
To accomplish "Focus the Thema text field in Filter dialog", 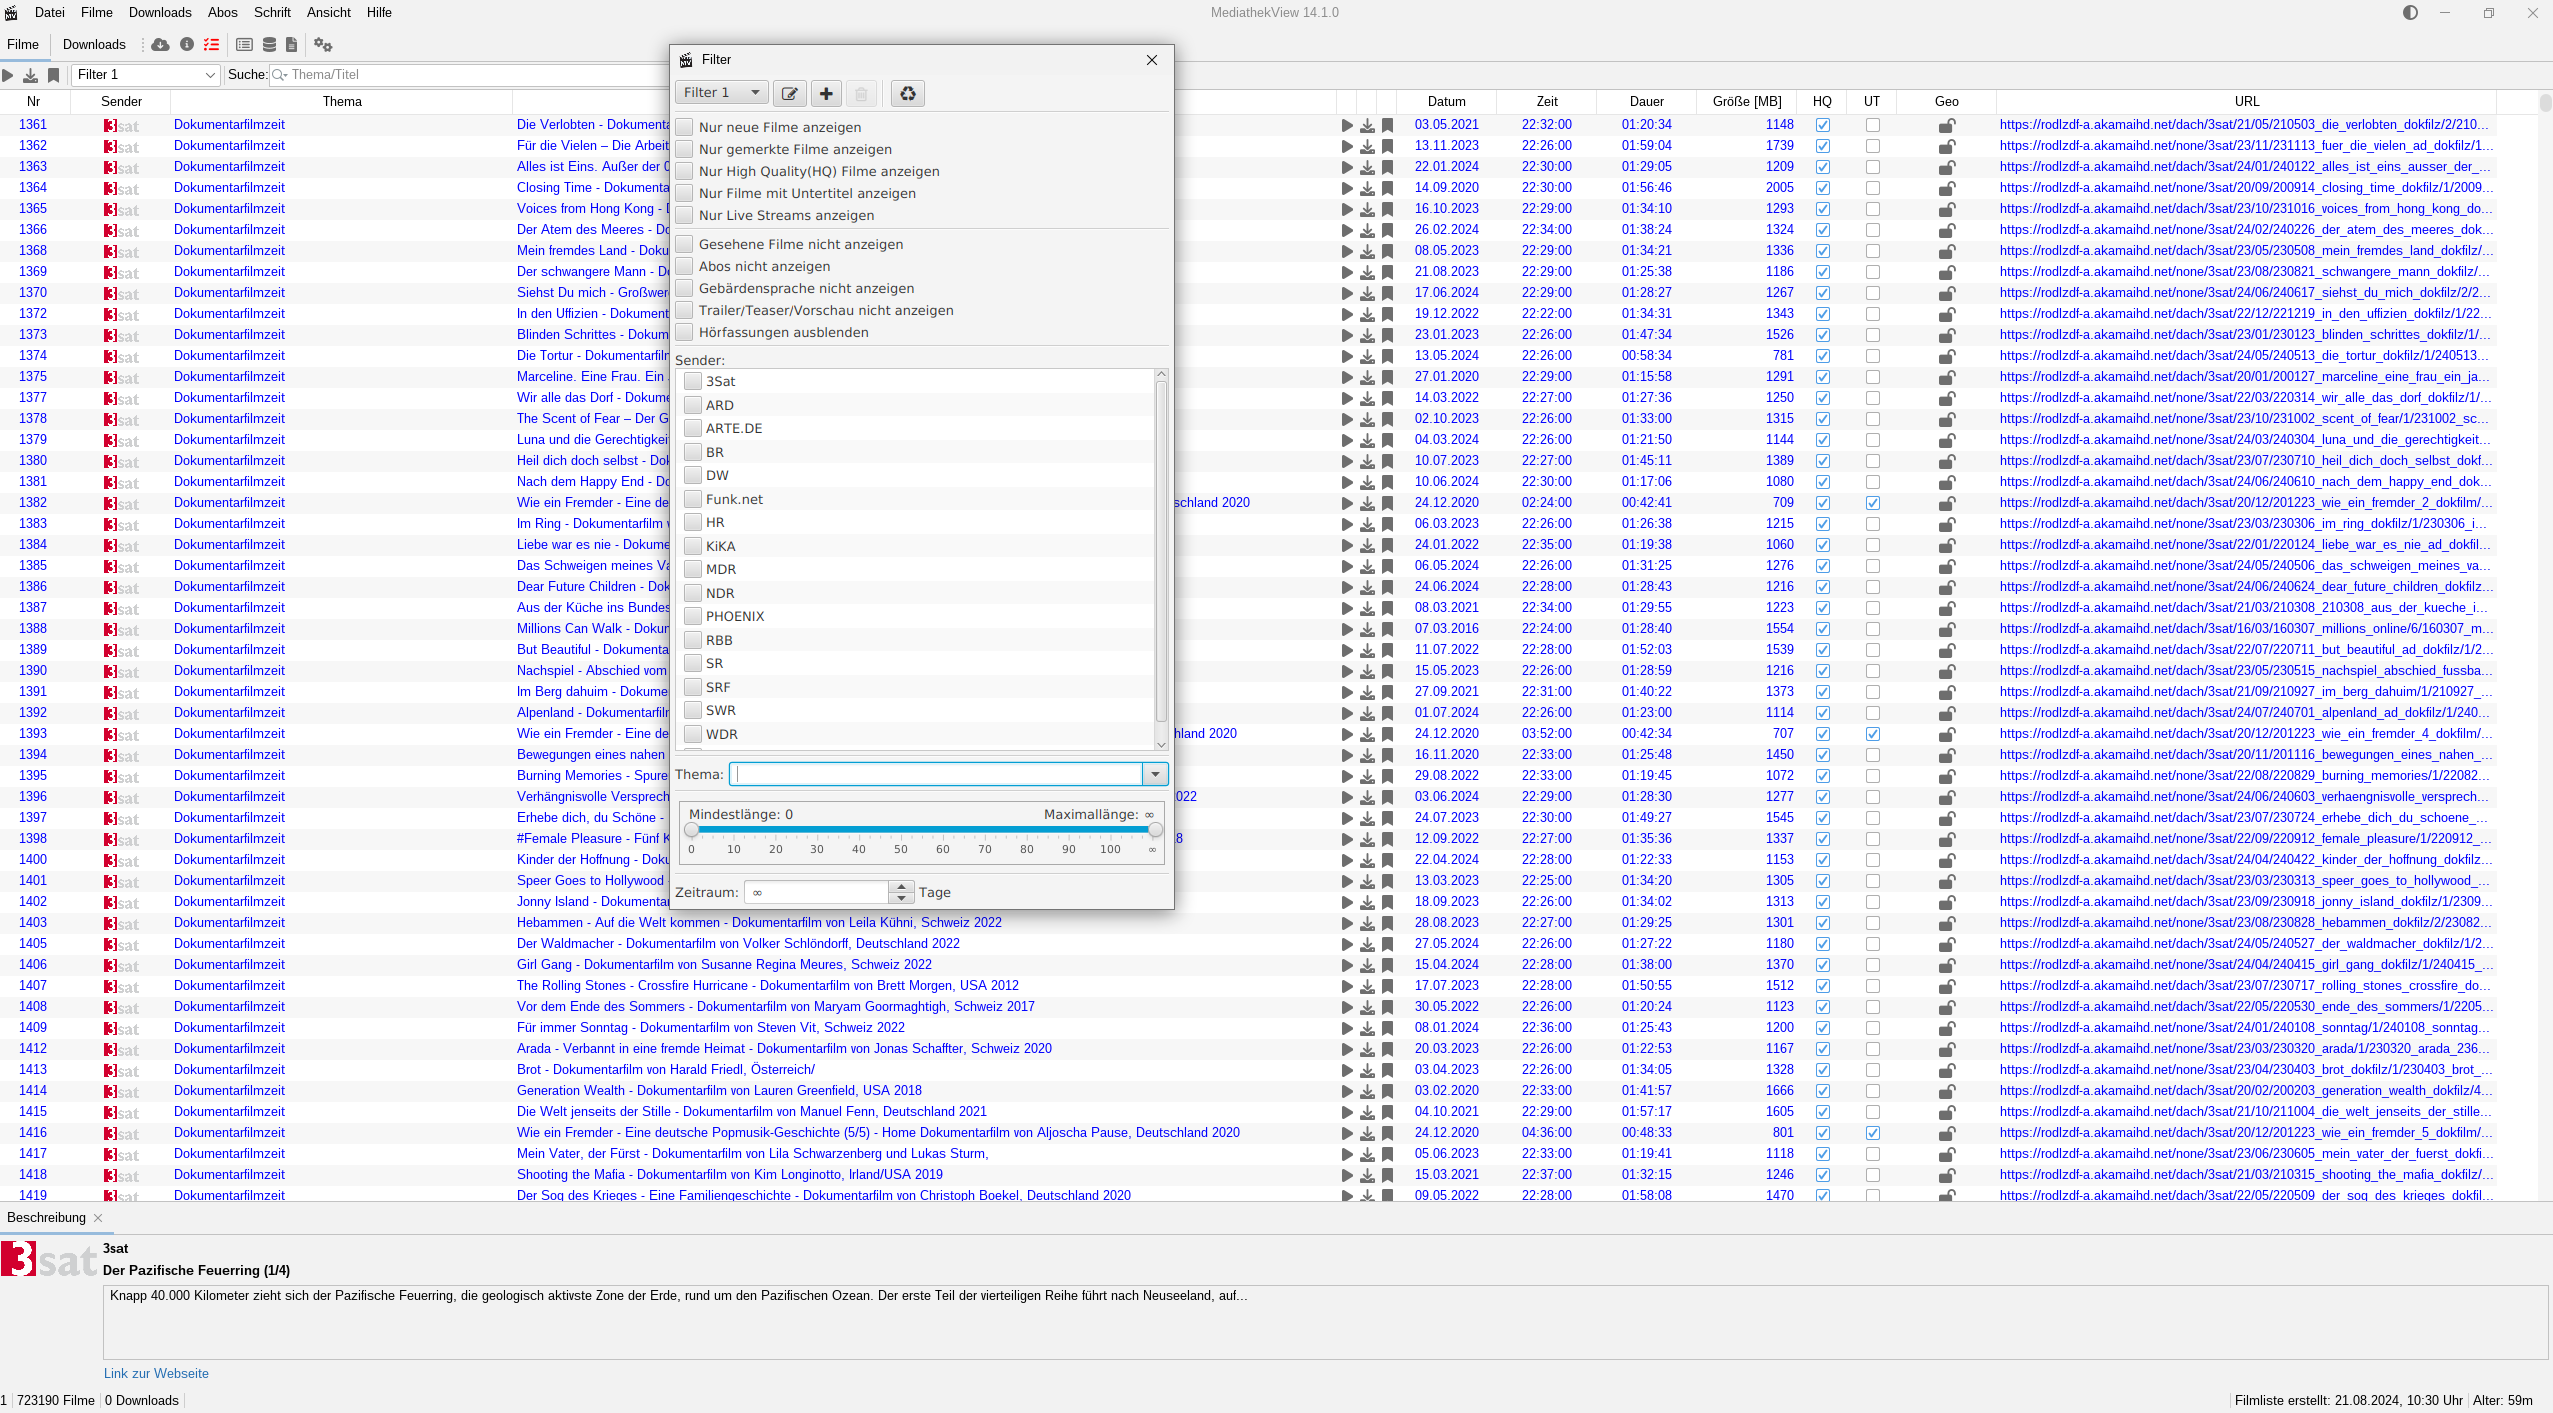I will pyautogui.click(x=937, y=774).
